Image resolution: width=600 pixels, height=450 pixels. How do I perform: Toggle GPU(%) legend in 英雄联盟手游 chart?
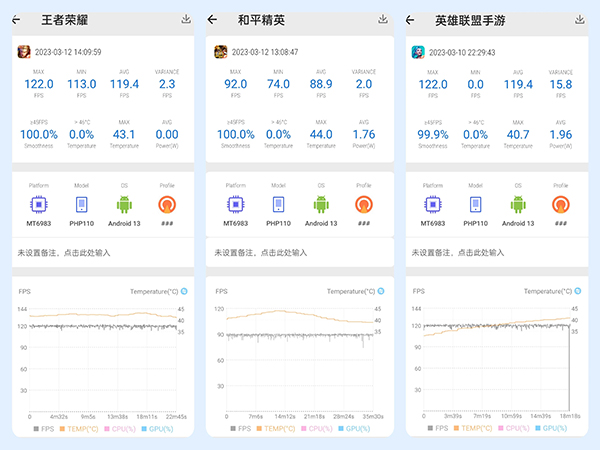550,427
